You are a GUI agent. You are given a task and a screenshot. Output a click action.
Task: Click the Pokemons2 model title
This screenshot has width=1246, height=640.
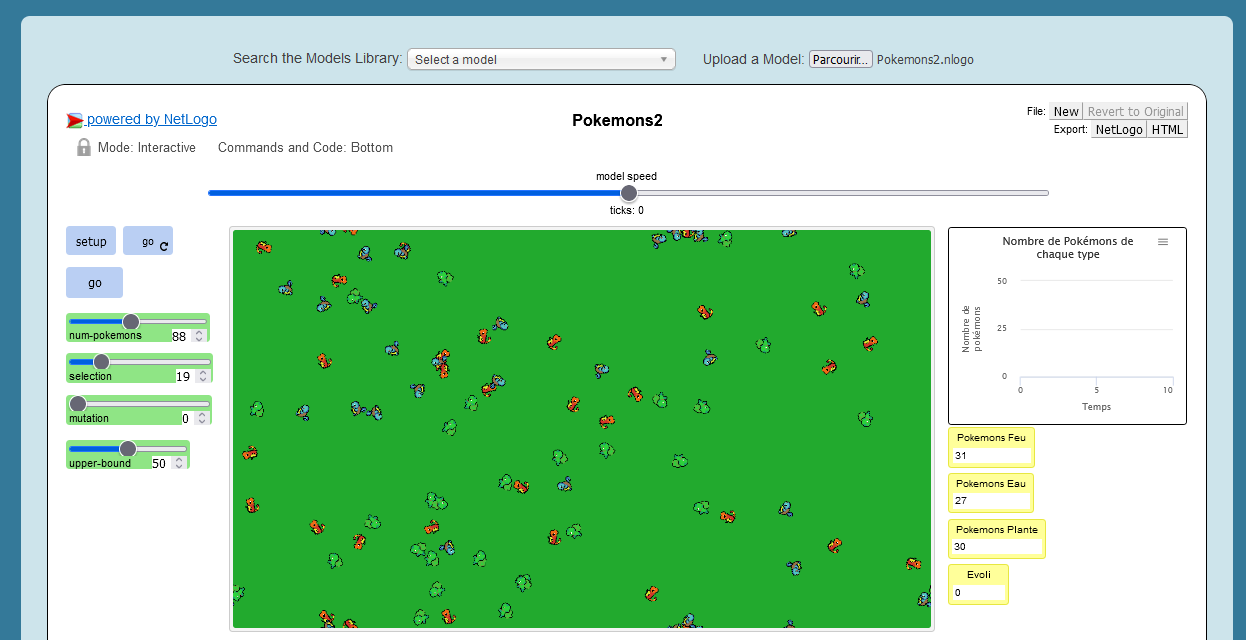tap(617, 121)
